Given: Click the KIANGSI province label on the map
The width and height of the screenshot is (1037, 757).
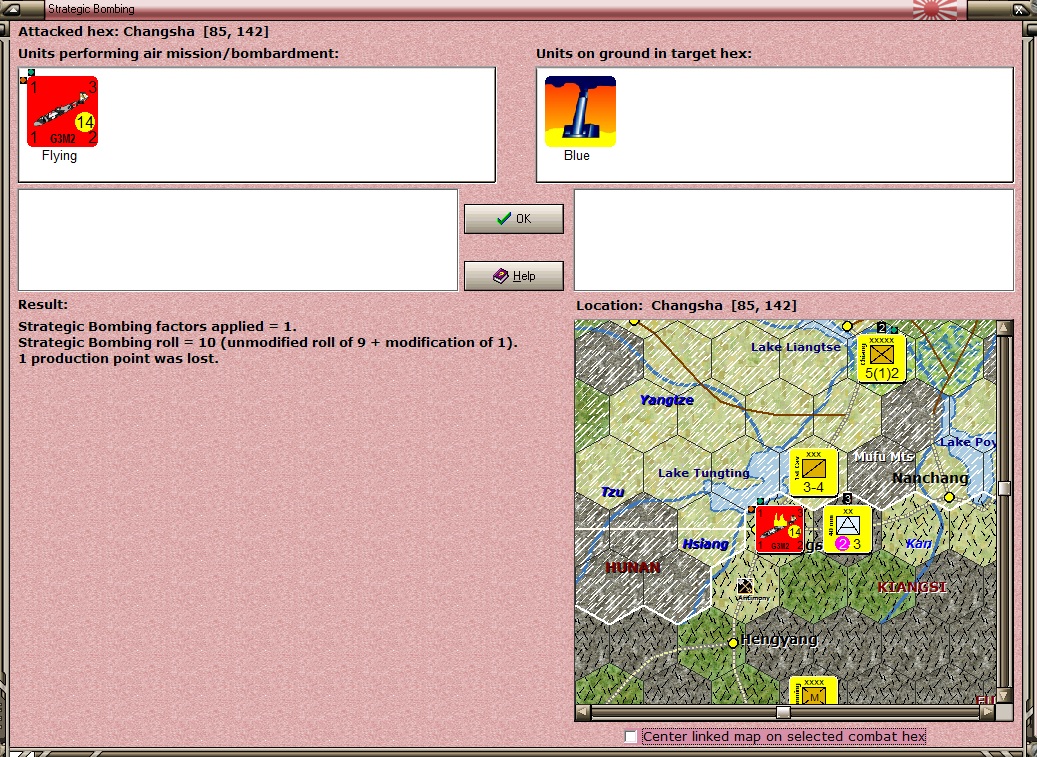Looking at the screenshot, I should tap(911, 586).
